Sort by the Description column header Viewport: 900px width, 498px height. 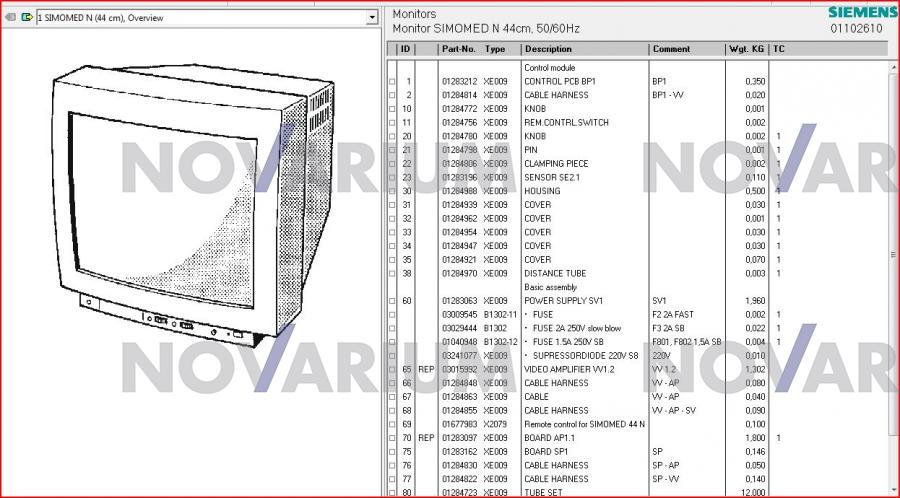click(549, 49)
